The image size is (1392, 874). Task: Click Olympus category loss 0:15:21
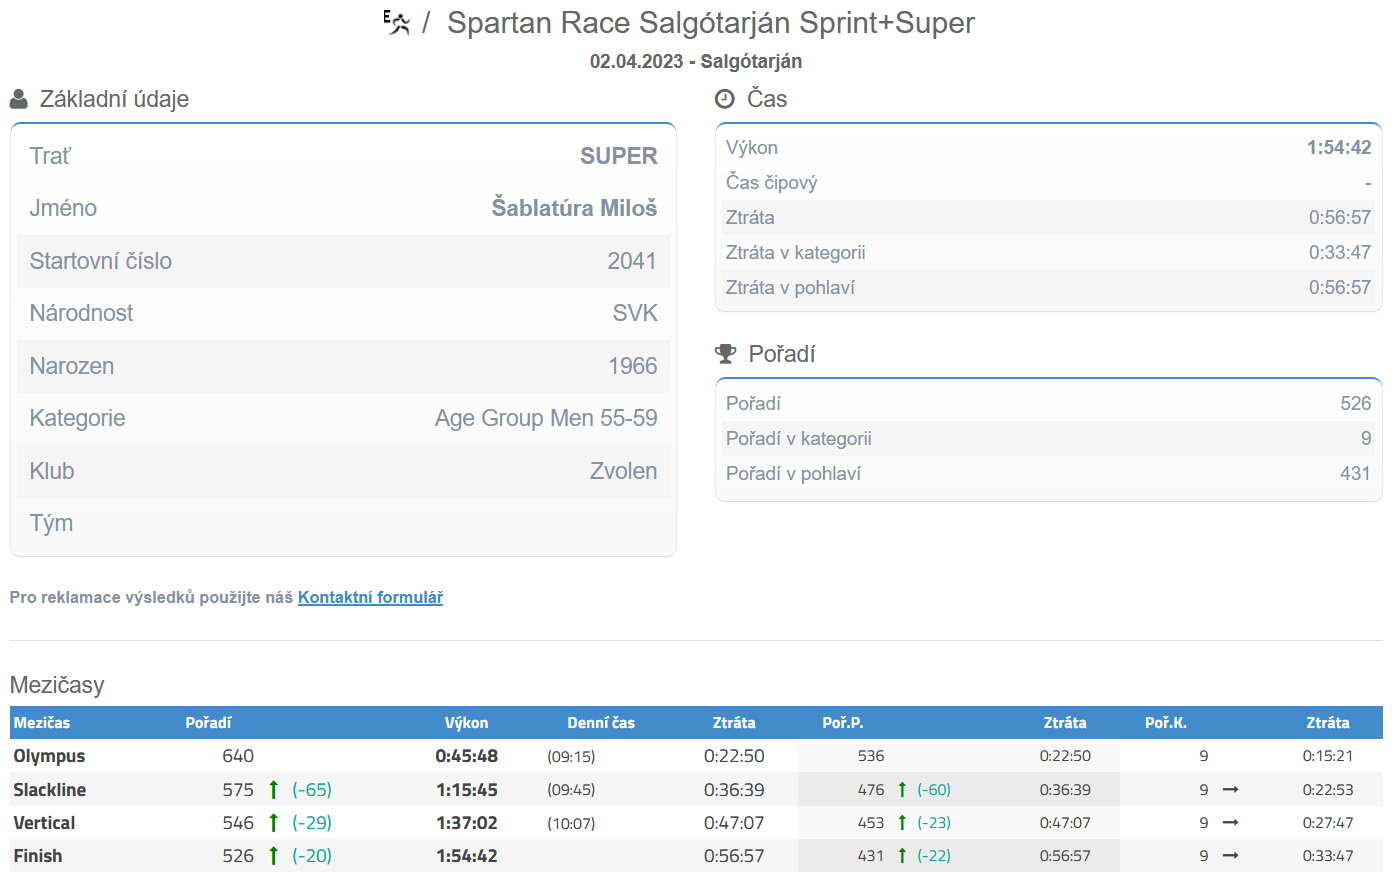pos(1328,756)
